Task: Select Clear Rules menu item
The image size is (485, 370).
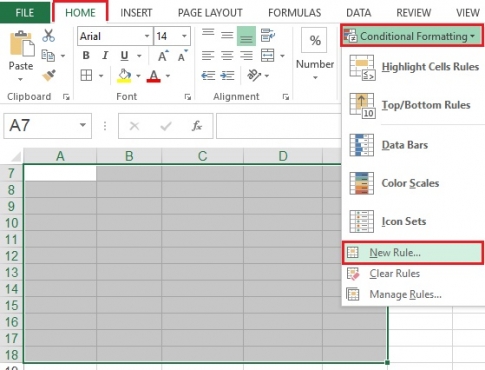Action: click(413, 274)
